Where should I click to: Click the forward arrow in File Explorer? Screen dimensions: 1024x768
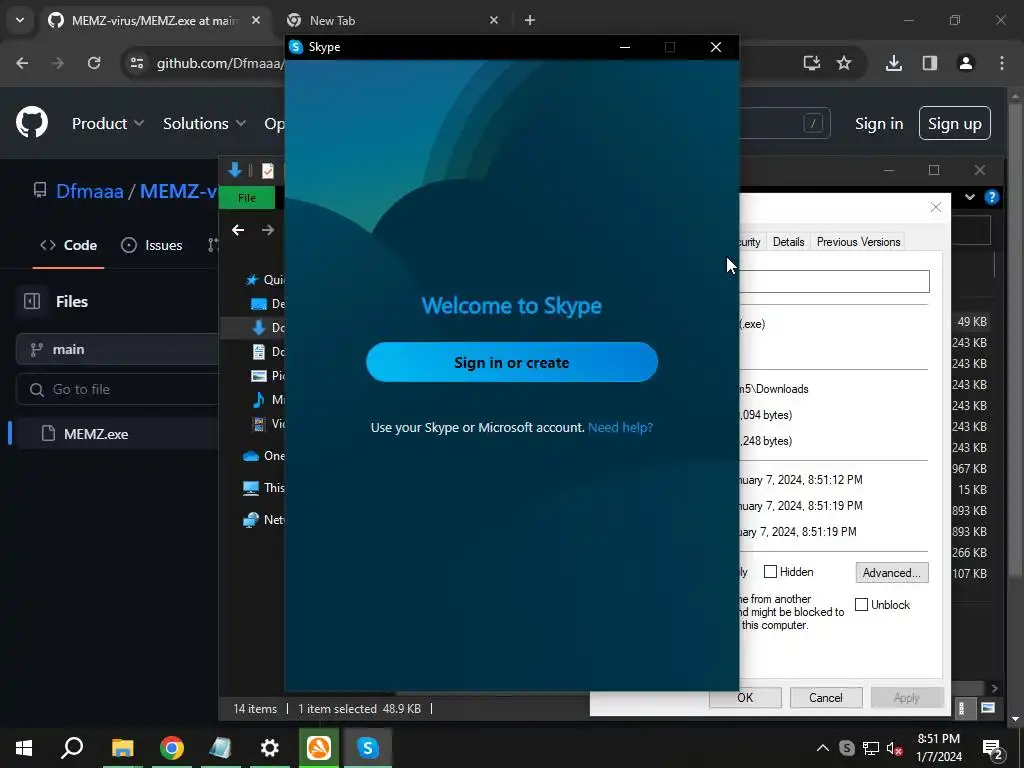point(268,230)
